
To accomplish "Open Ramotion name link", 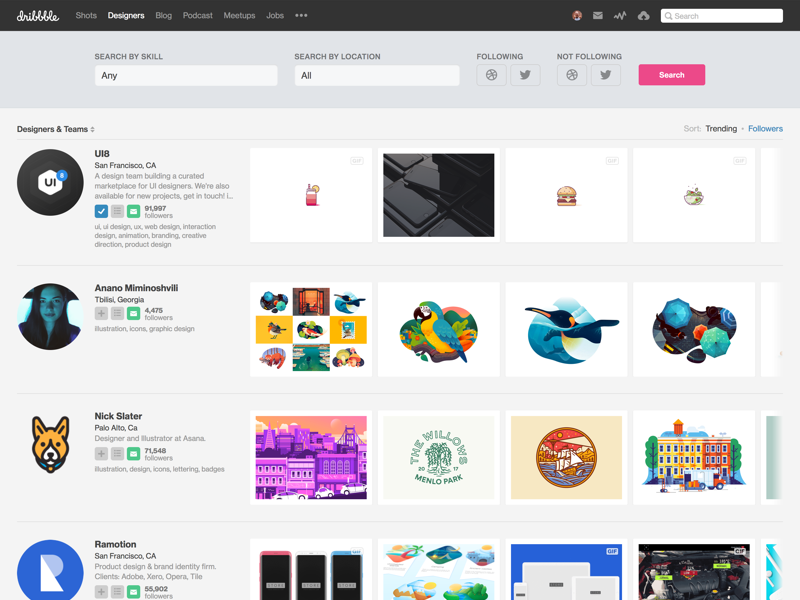I will tap(115, 544).
